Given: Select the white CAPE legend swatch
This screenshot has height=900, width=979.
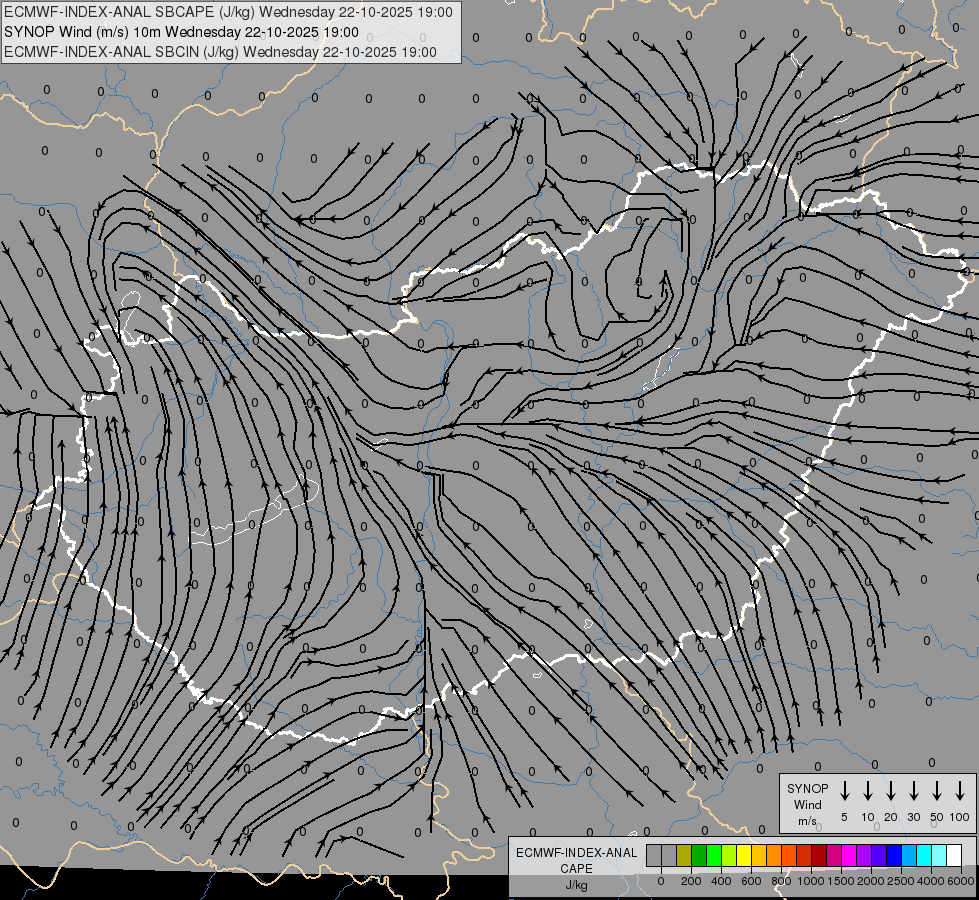Looking at the screenshot, I should coord(955,855).
